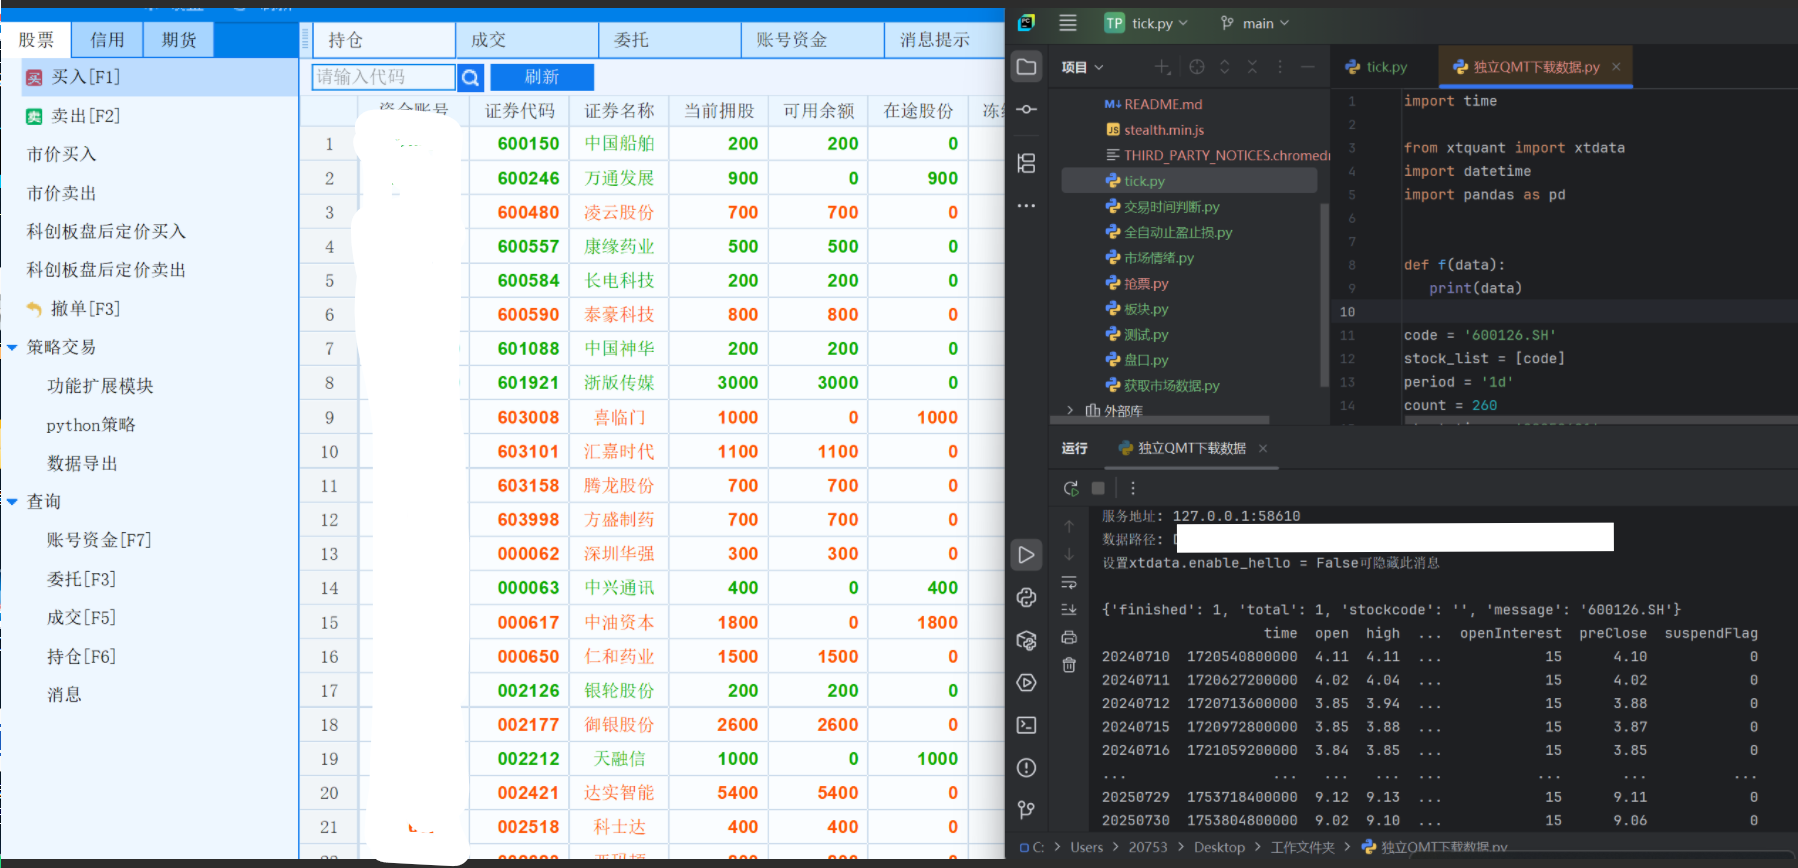Switch to the 期货 tab
Viewport: 1798px width, 868px height.
[178, 40]
